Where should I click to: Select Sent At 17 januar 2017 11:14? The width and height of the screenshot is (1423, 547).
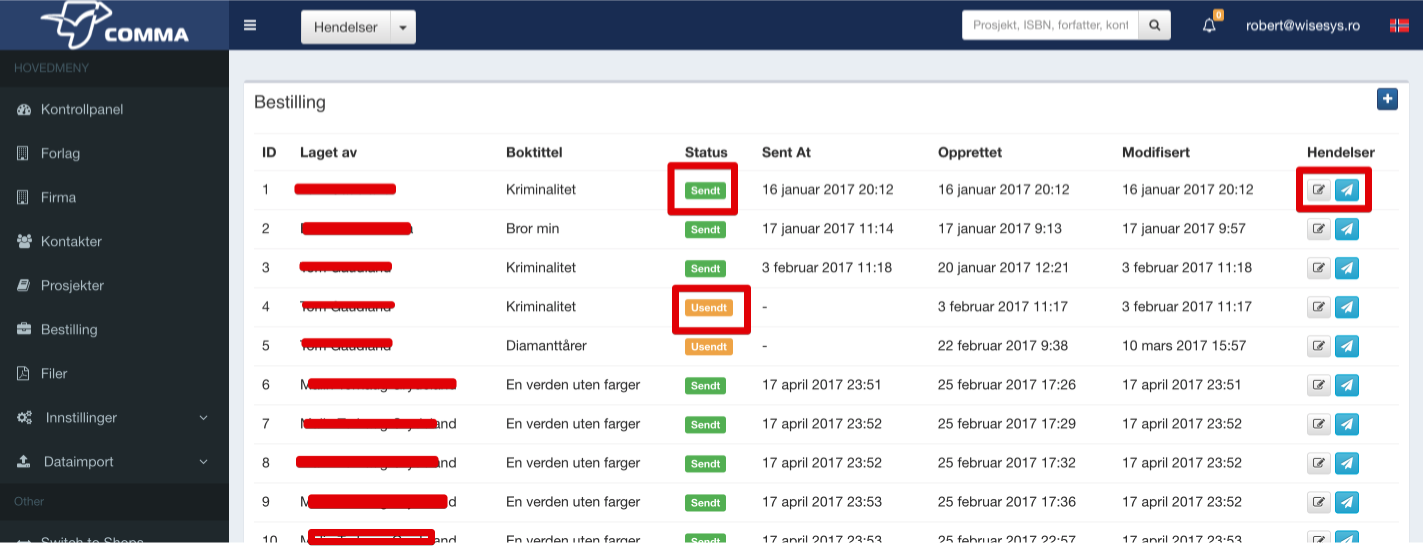click(x=828, y=229)
